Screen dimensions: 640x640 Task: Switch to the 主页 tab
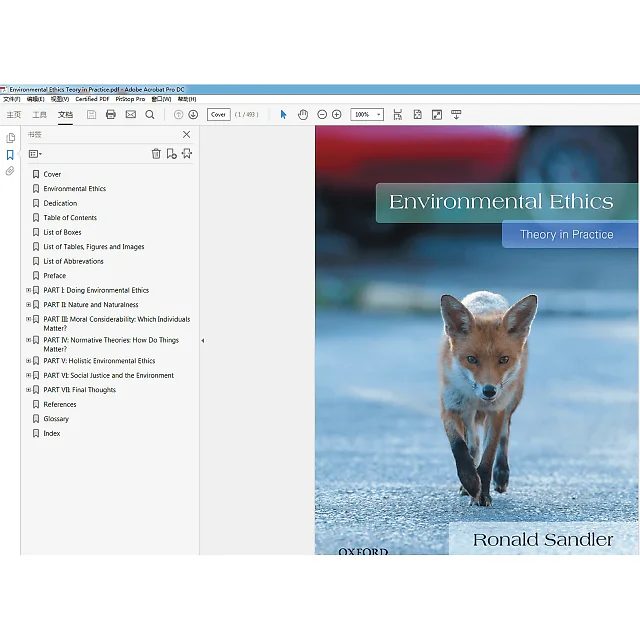point(13,115)
